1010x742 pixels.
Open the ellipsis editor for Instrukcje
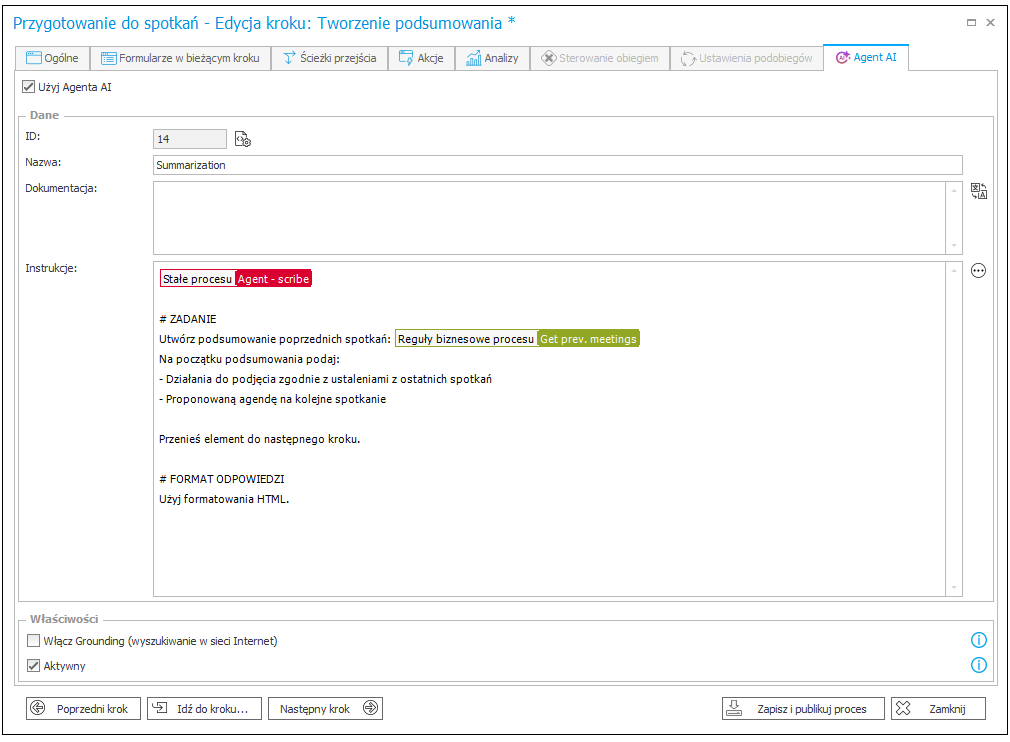point(978,270)
